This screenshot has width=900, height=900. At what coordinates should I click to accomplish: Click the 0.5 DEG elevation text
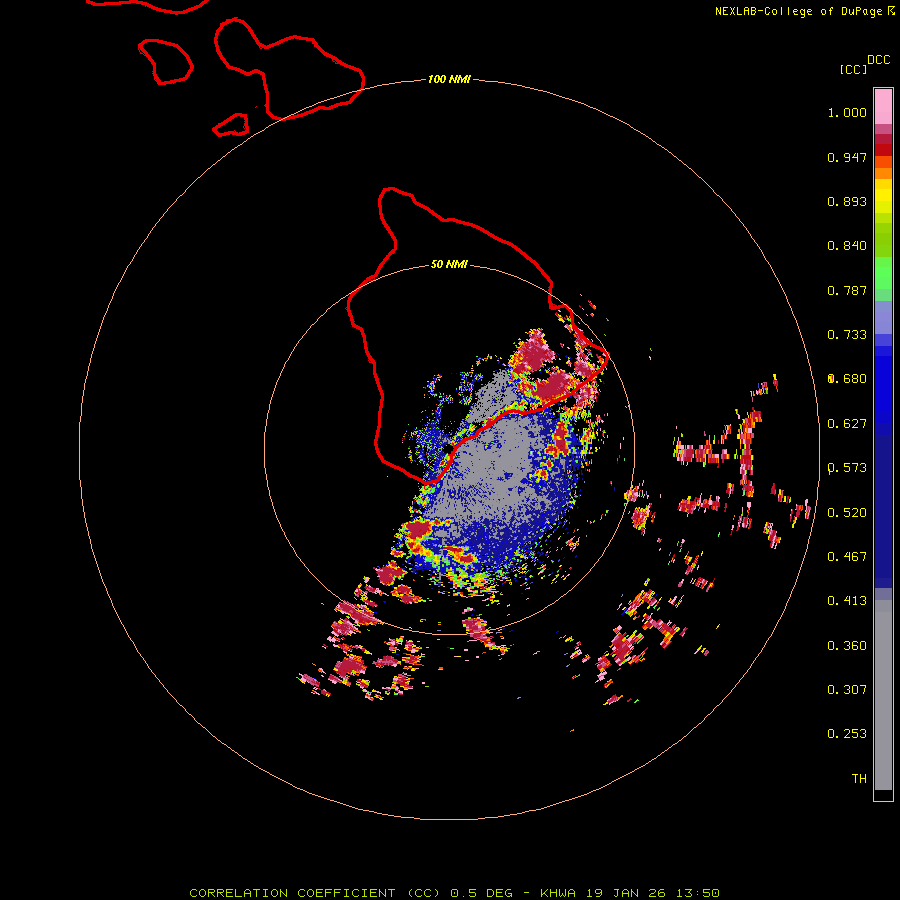[x=482, y=893]
